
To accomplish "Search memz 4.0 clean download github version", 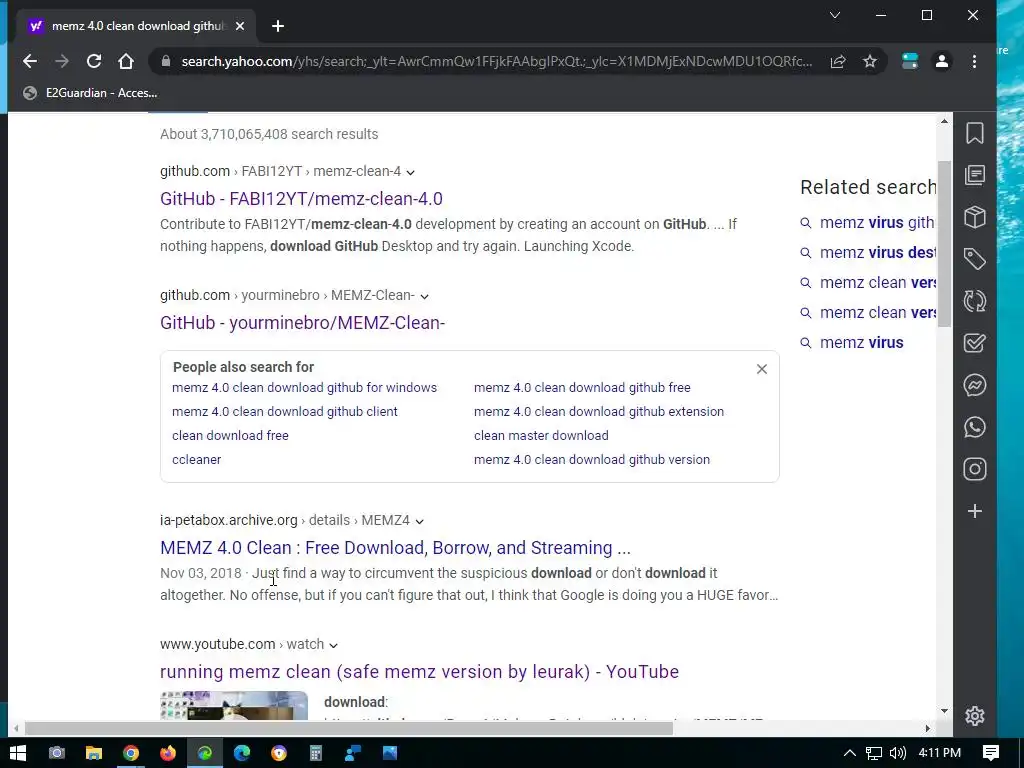I will (592, 460).
